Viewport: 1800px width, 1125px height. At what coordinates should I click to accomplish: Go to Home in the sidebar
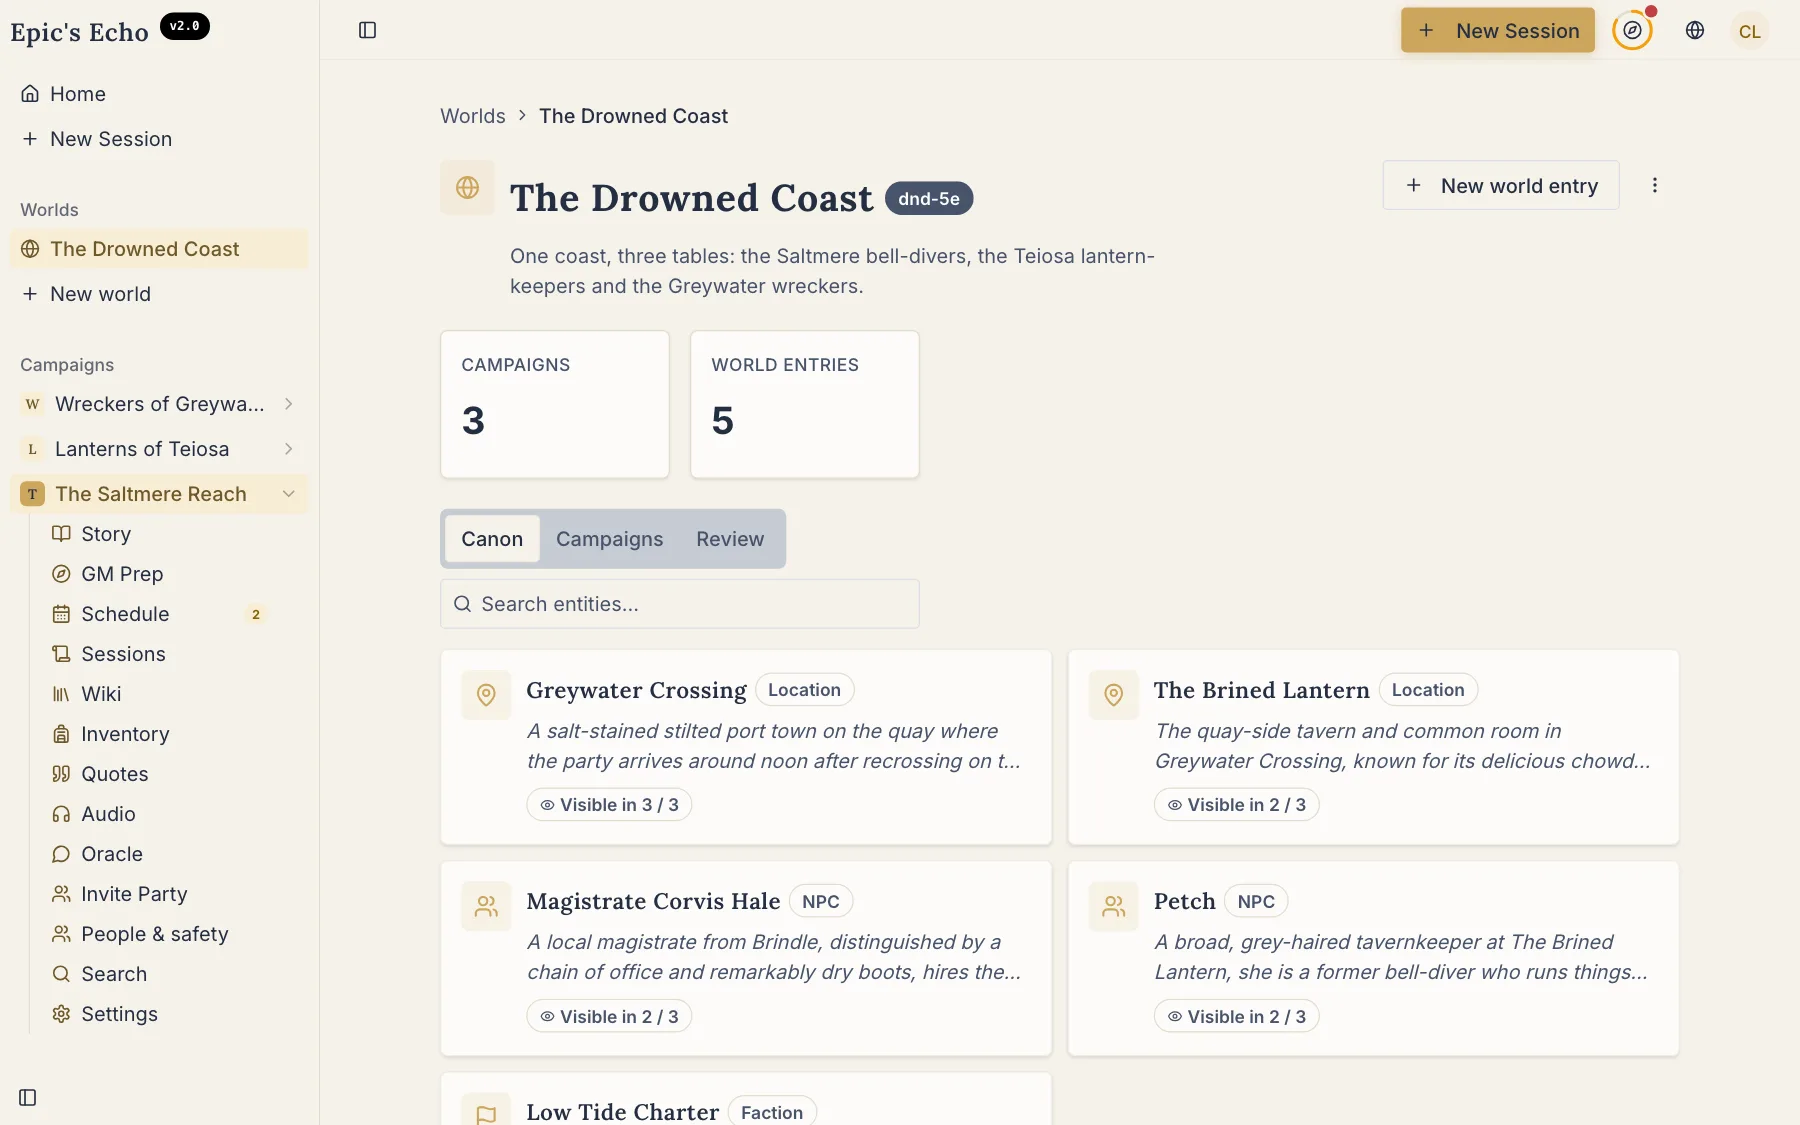click(x=160, y=94)
